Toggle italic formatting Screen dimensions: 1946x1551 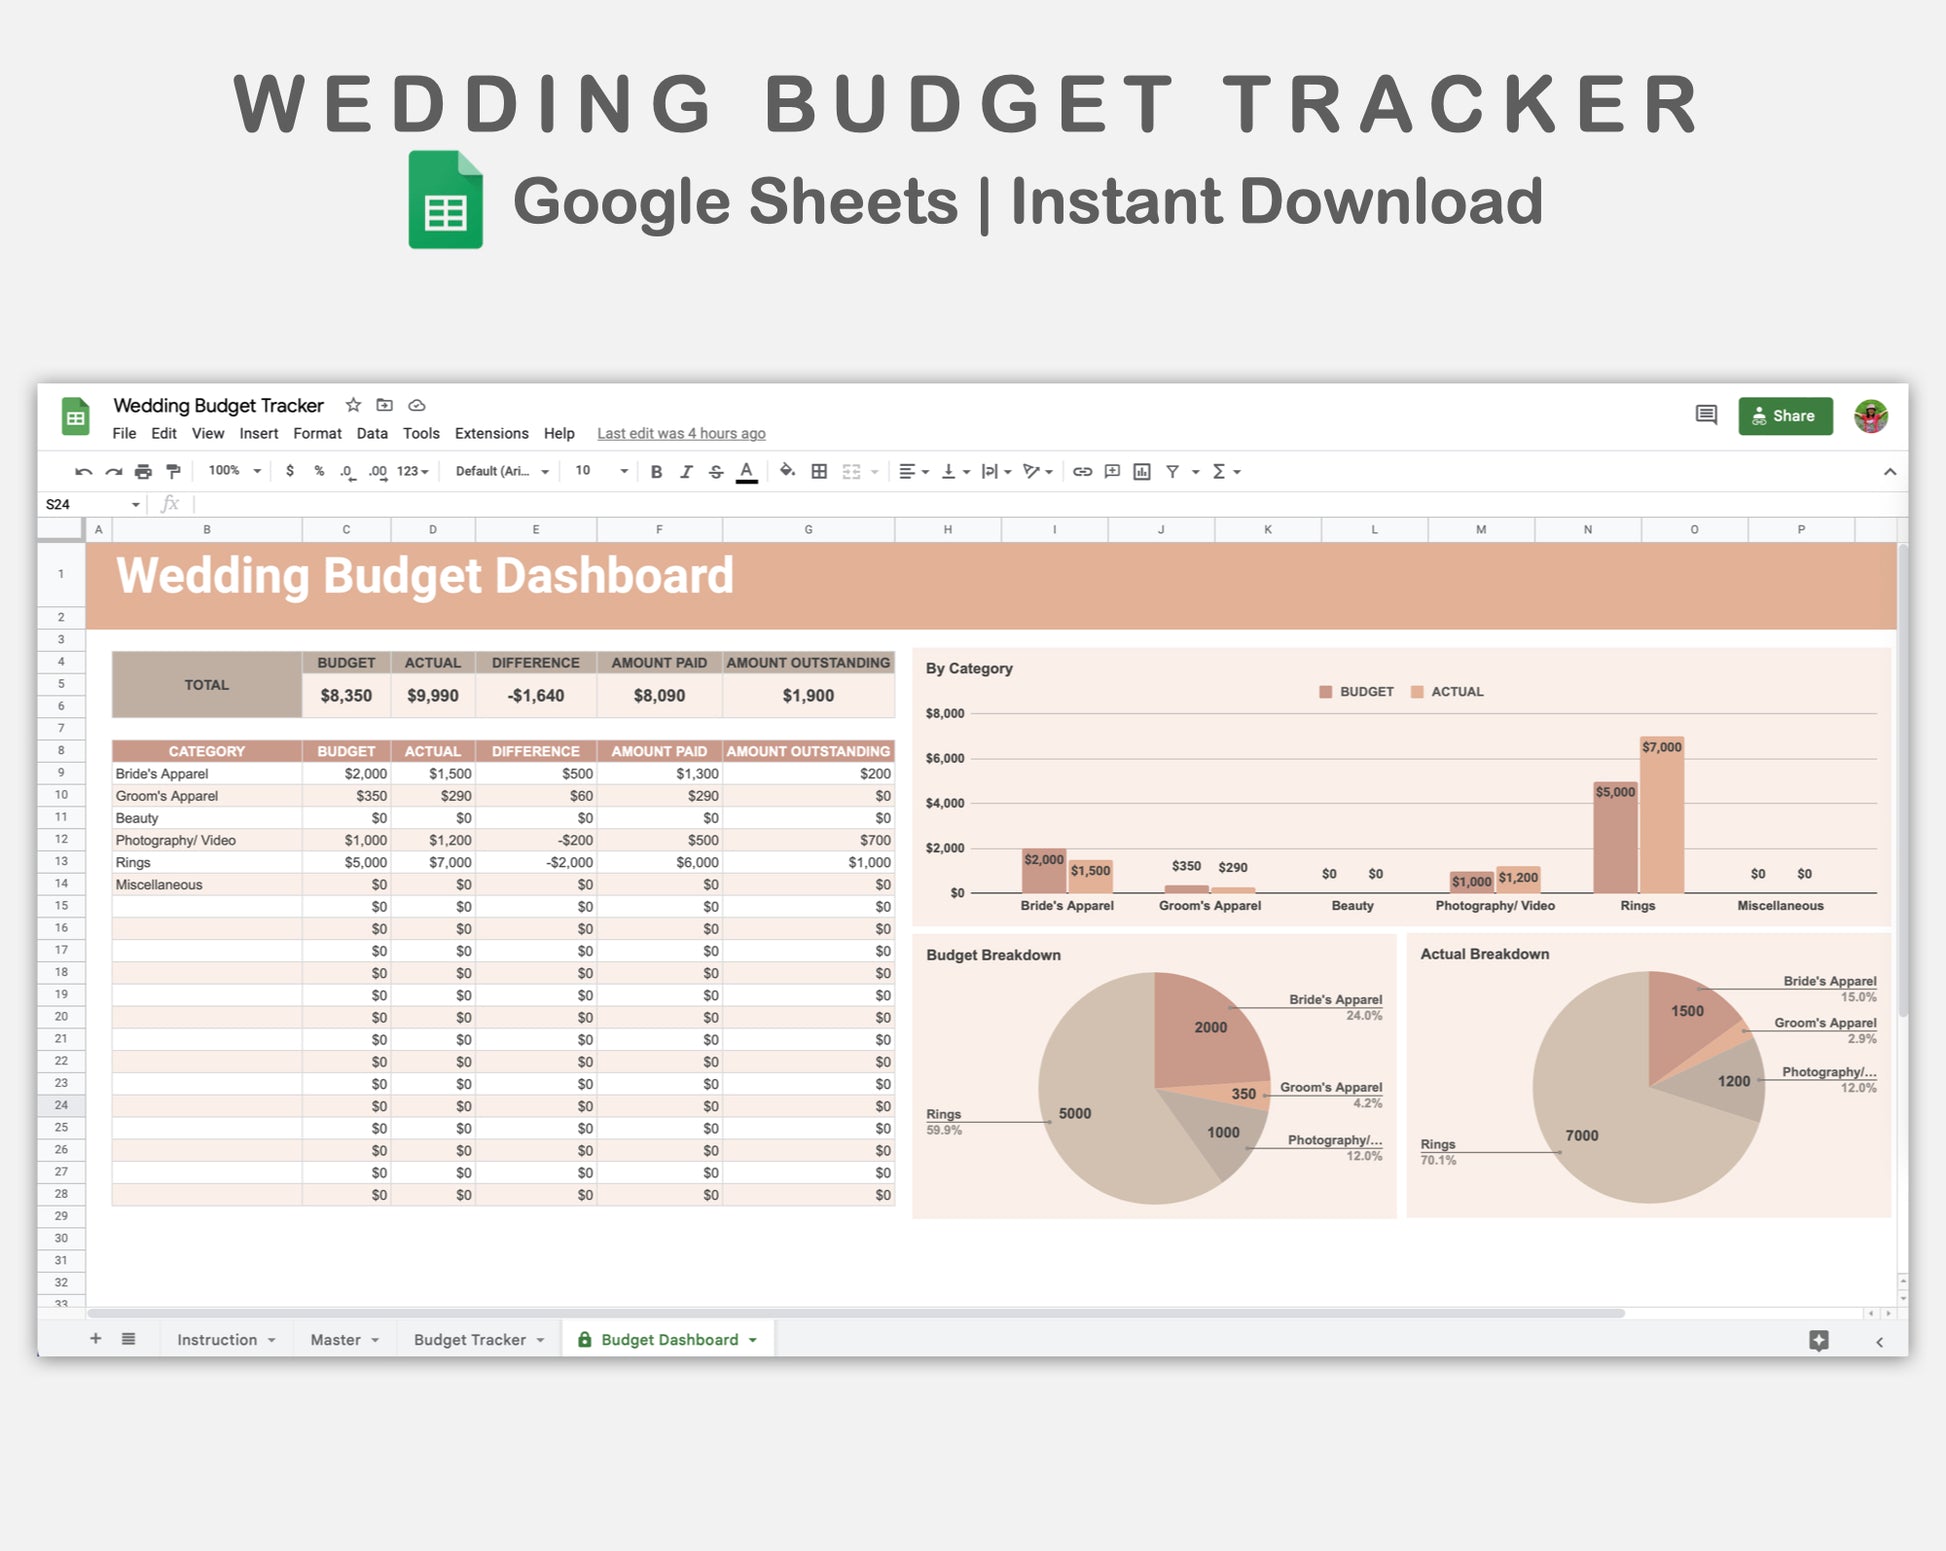(686, 472)
